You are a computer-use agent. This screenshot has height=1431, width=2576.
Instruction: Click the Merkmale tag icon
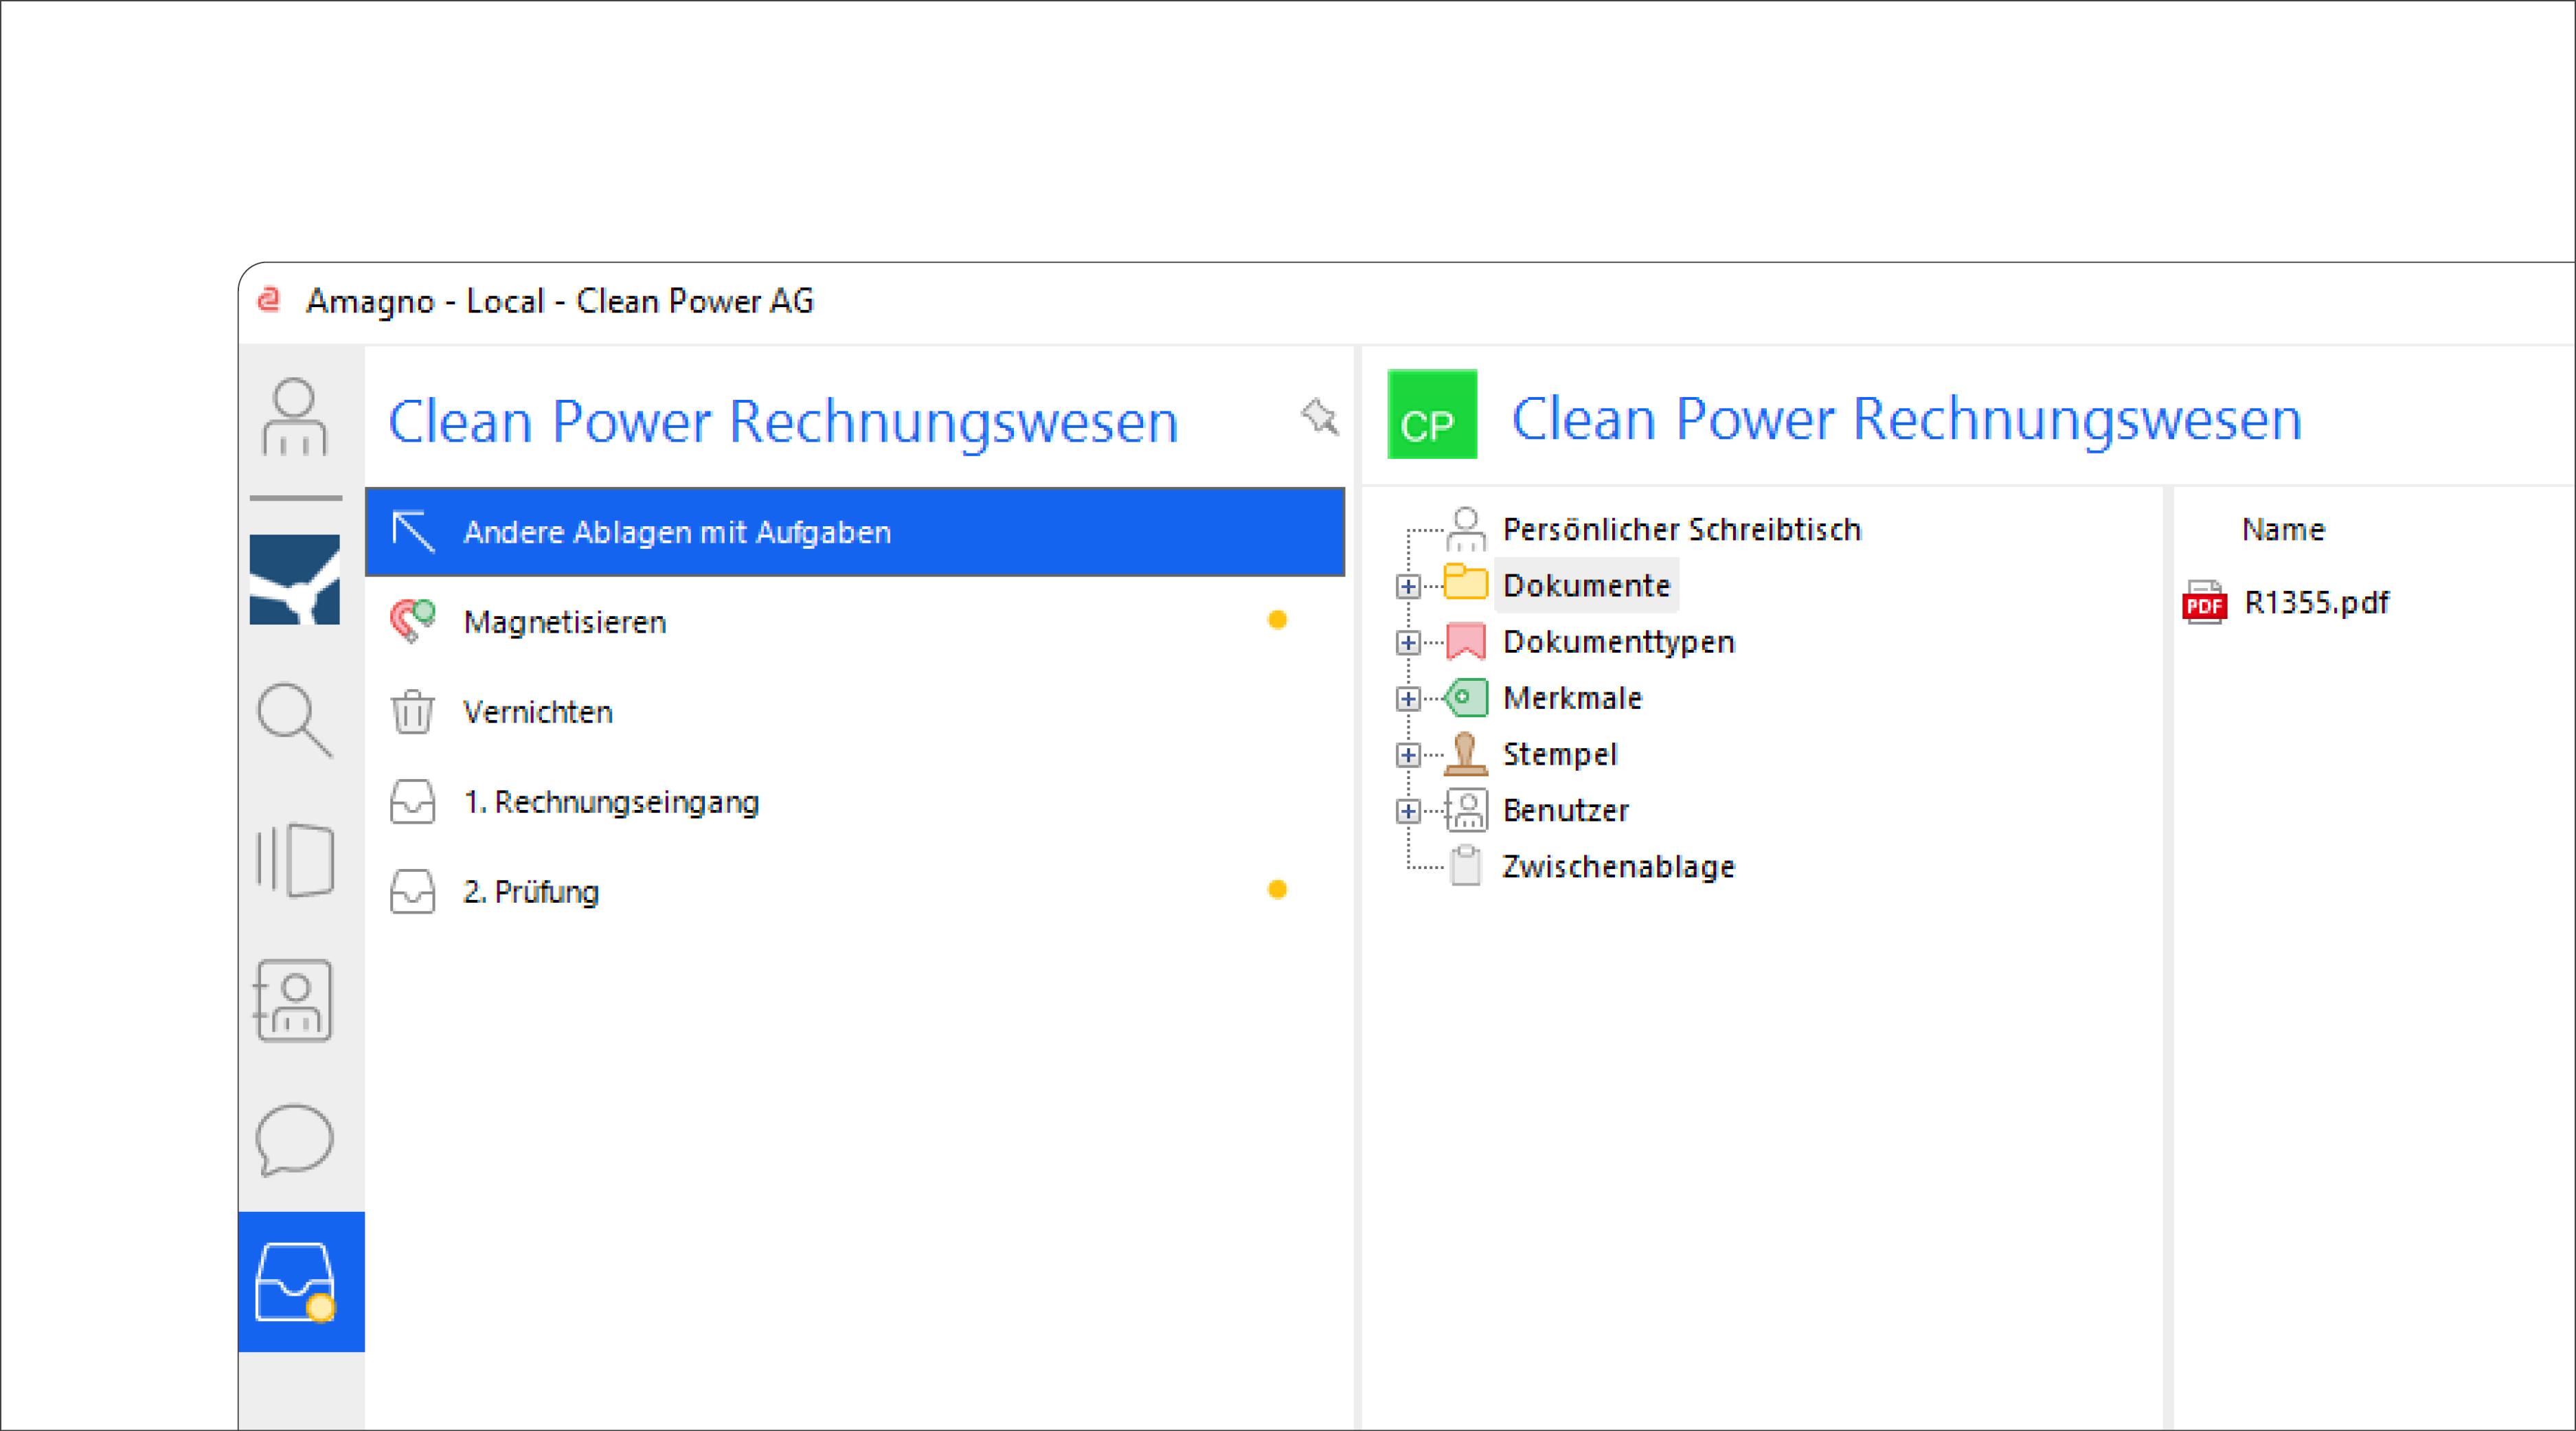coord(1465,697)
